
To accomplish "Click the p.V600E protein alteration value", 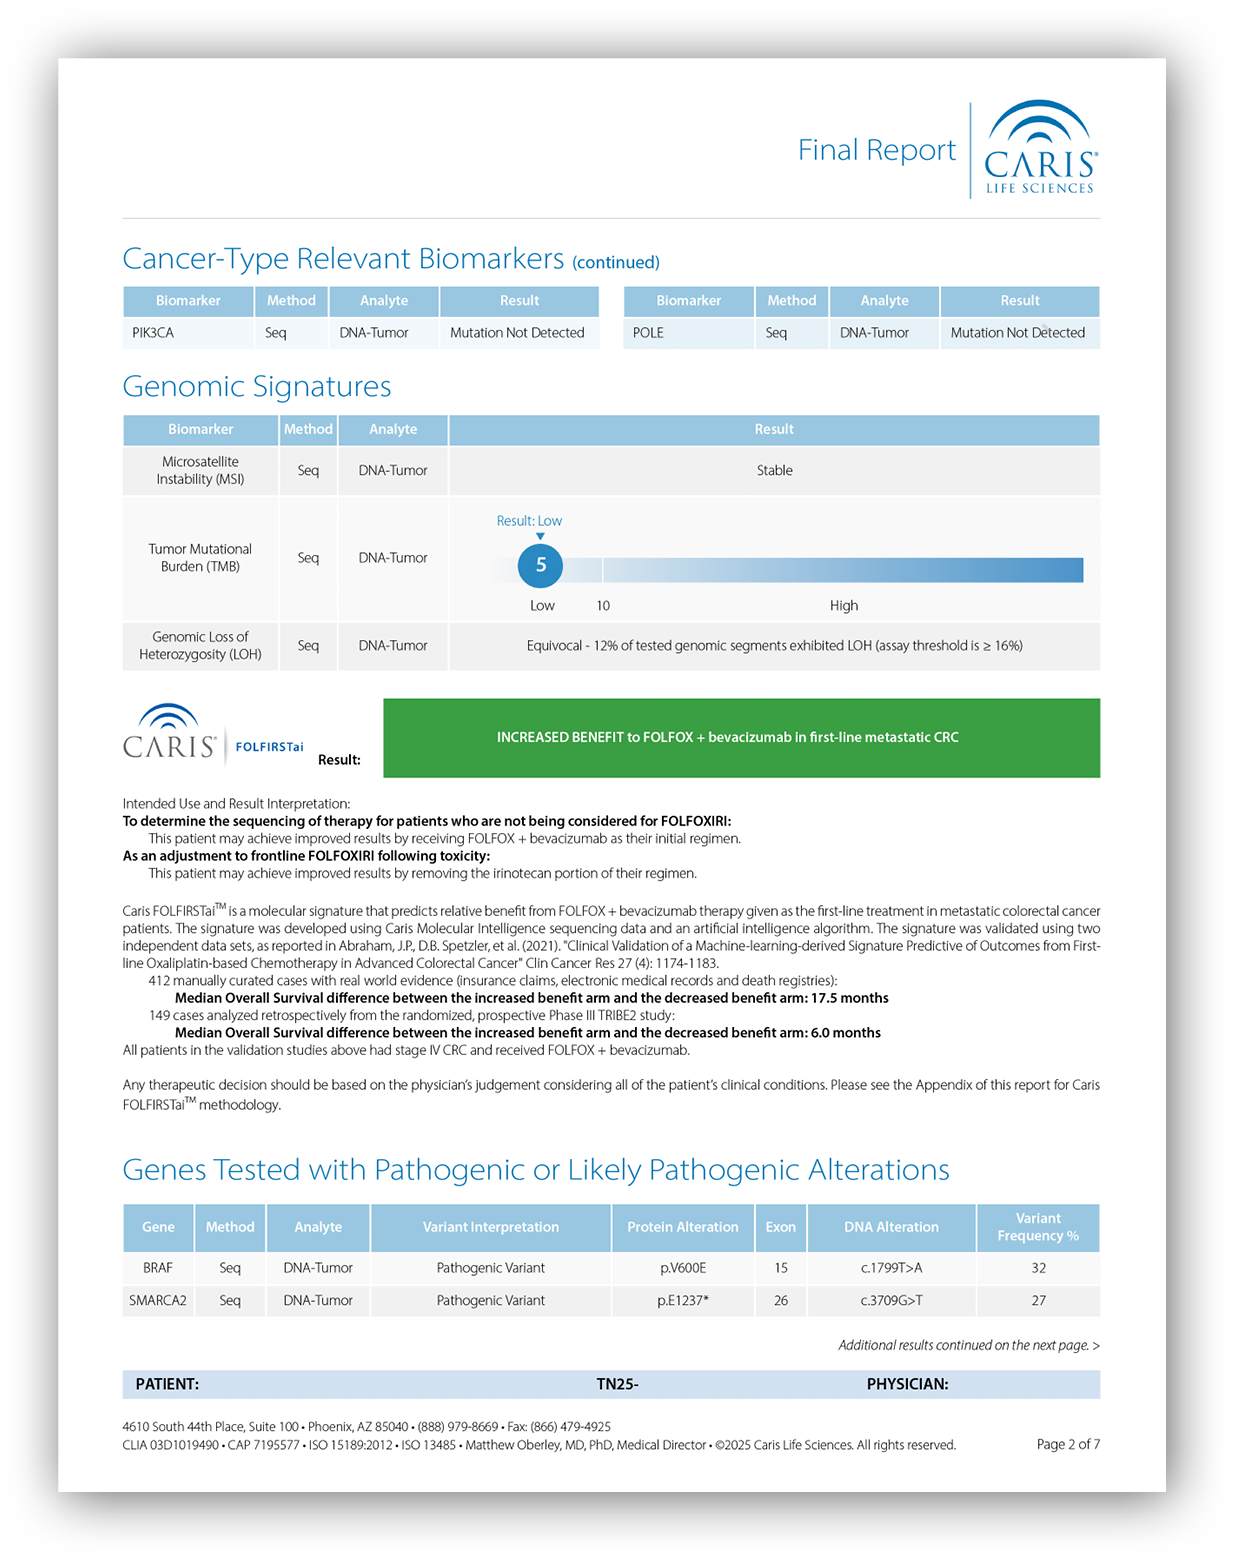I will [682, 1268].
